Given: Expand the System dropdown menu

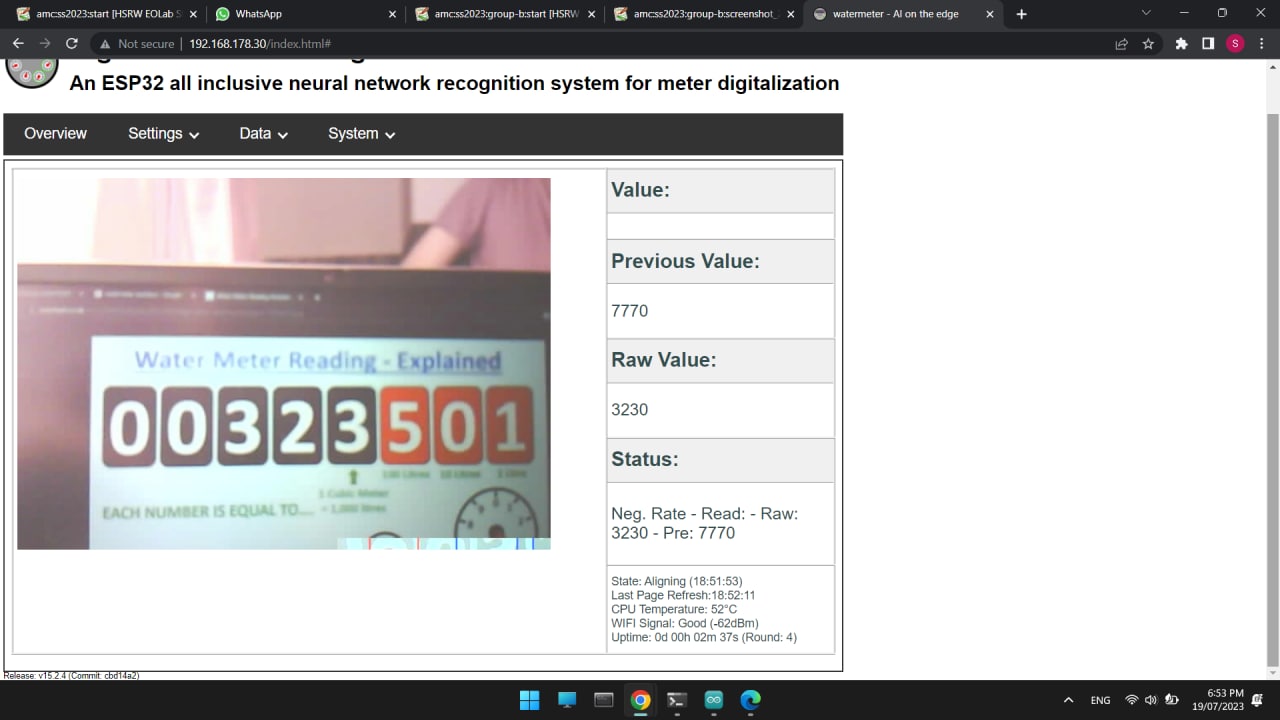Looking at the screenshot, I should pyautogui.click(x=361, y=134).
